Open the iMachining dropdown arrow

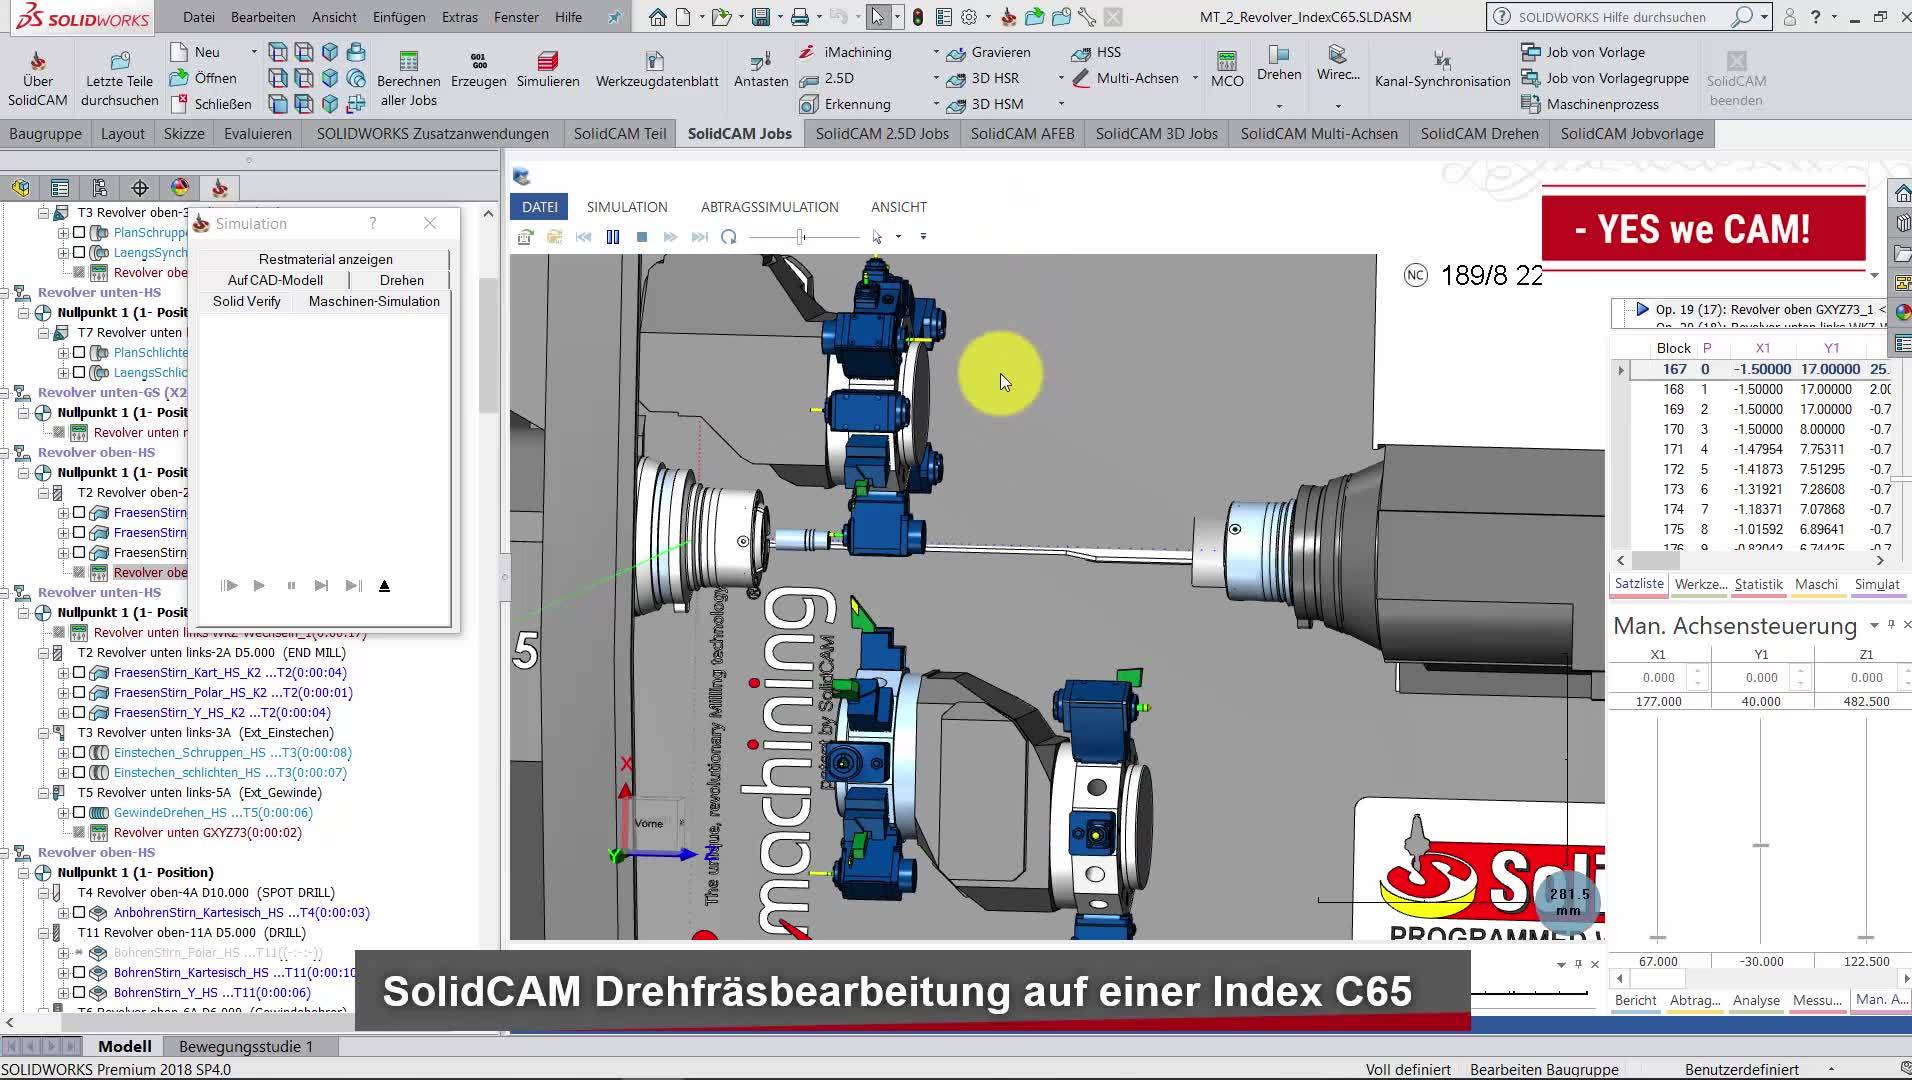point(936,52)
